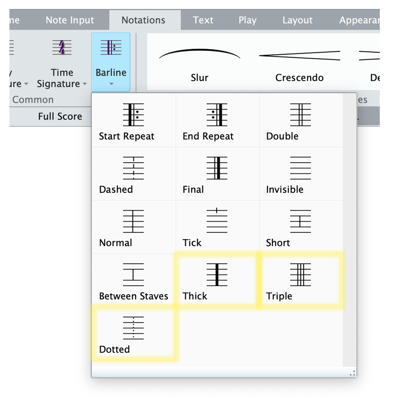The image size is (400, 401).
Task: Choose the Dotted barline
Action: coord(134,334)
